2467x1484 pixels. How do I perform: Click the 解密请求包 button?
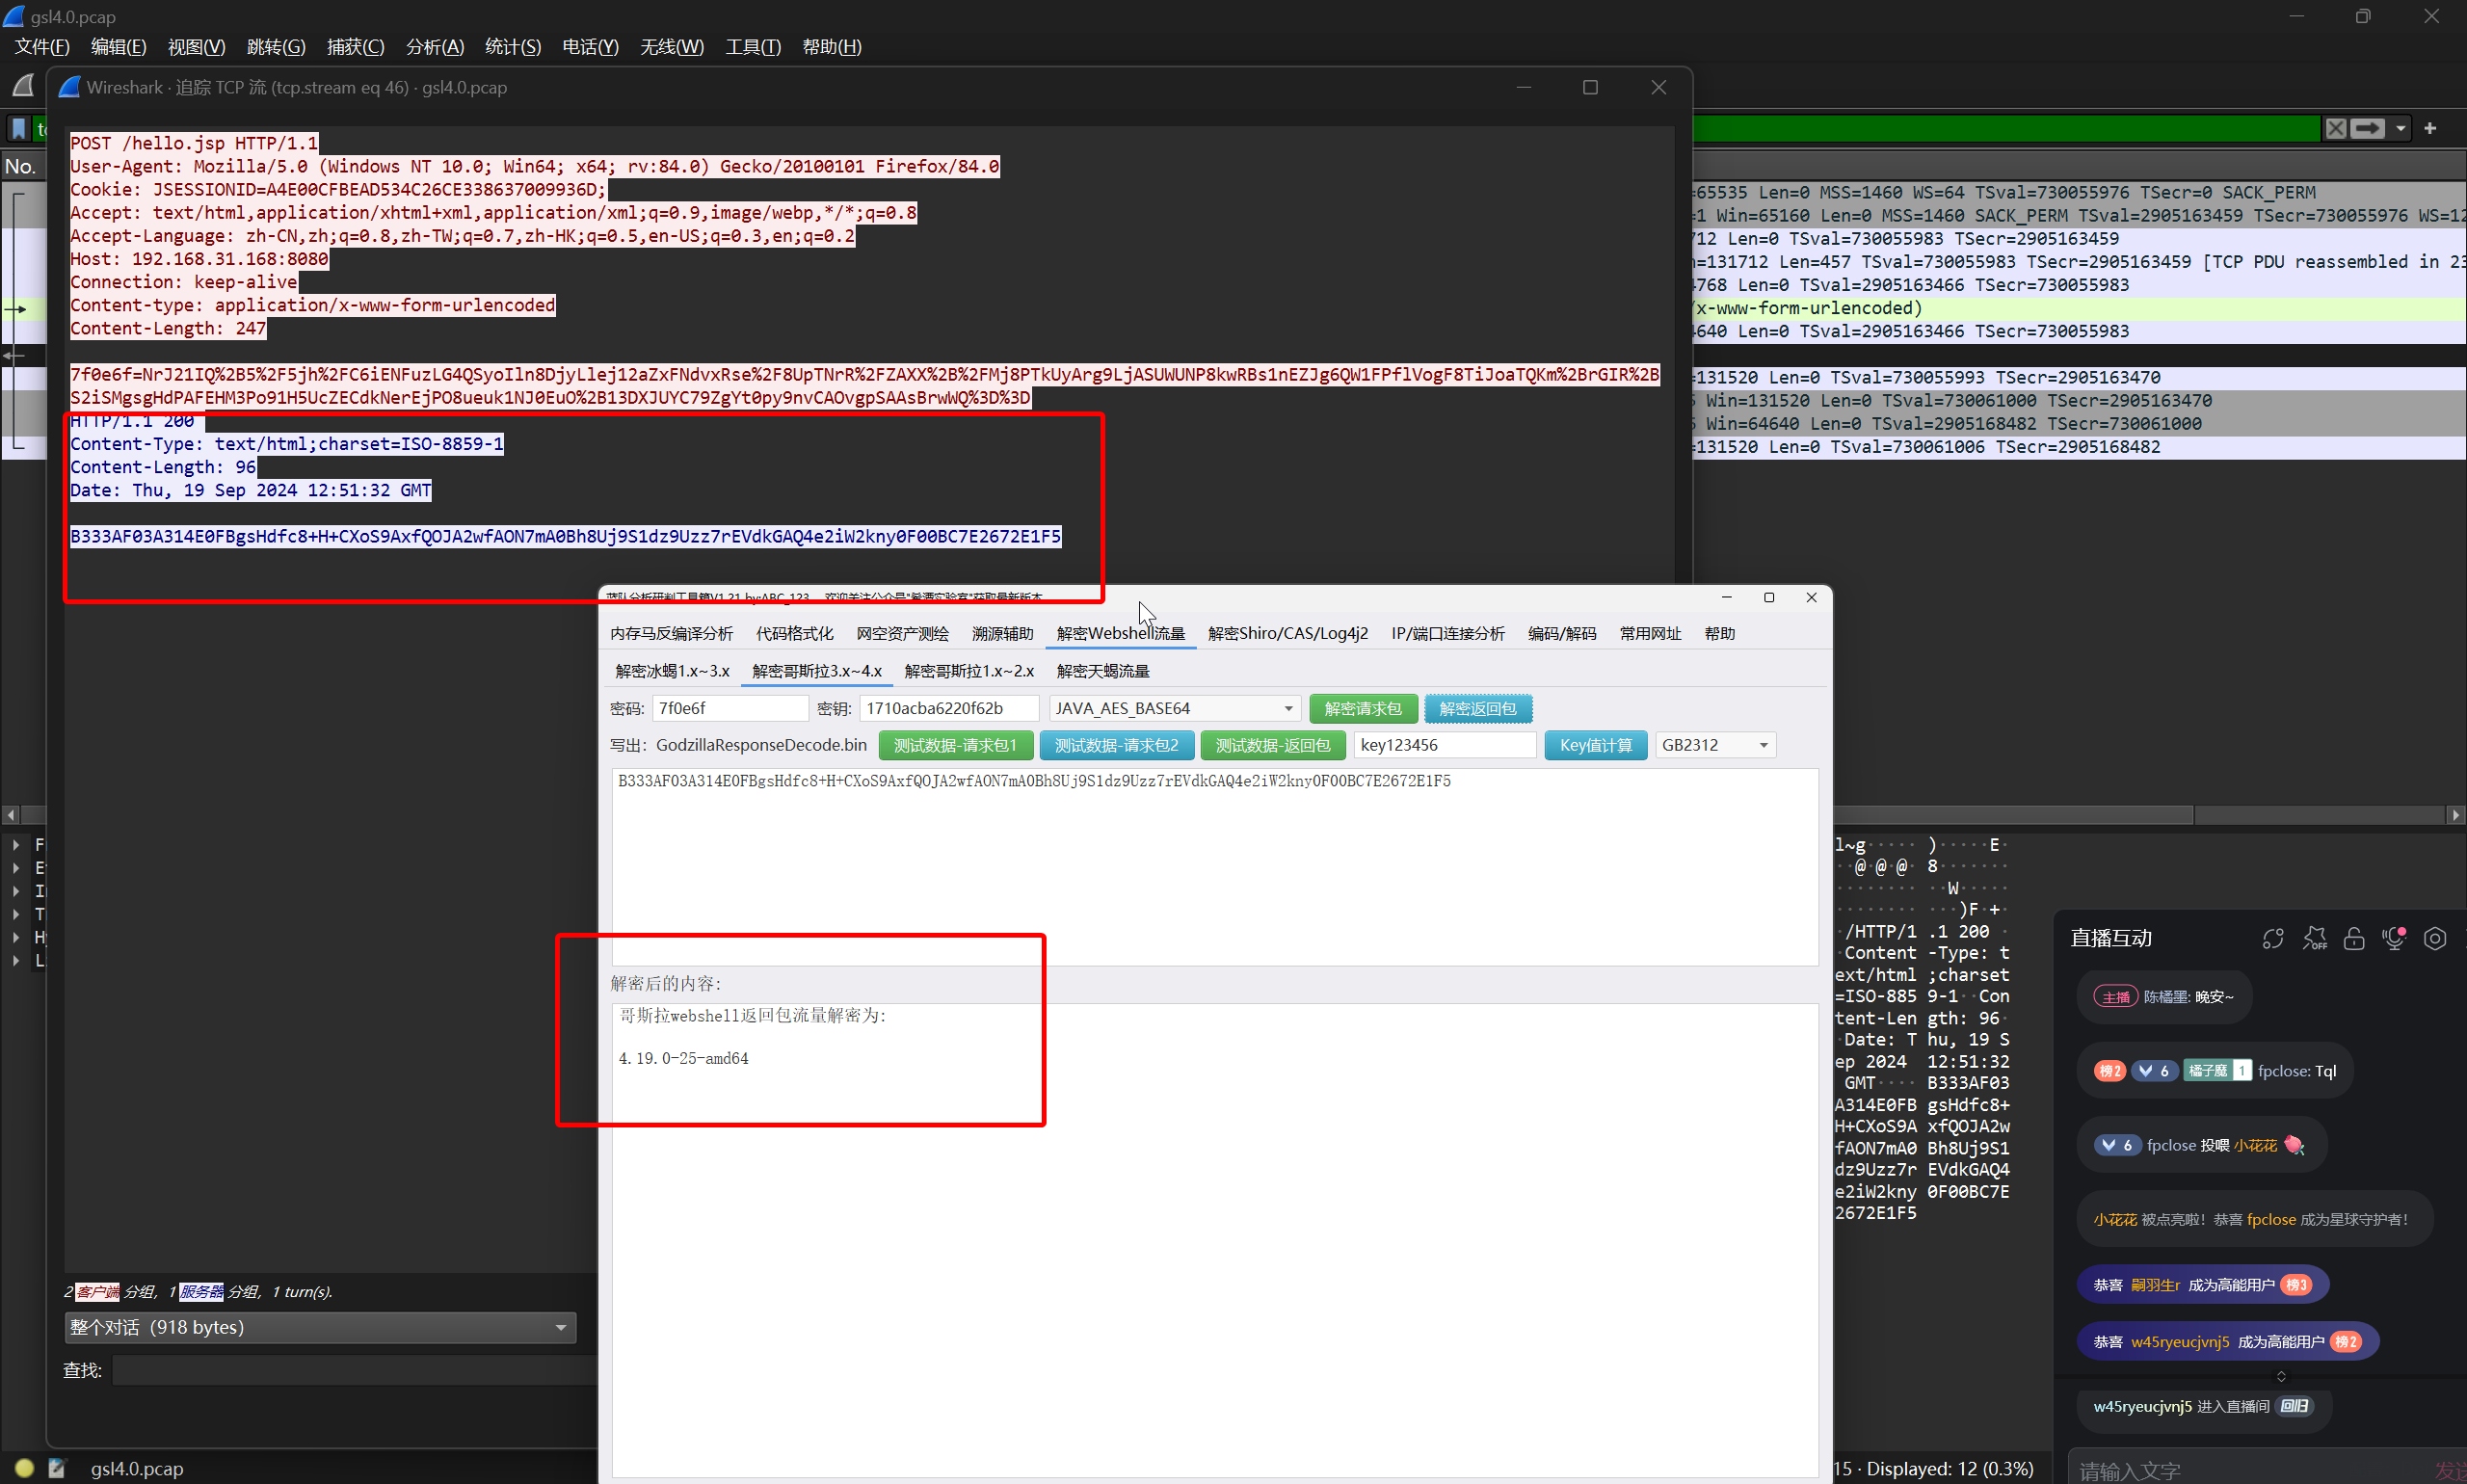(x=1362, y=708)
